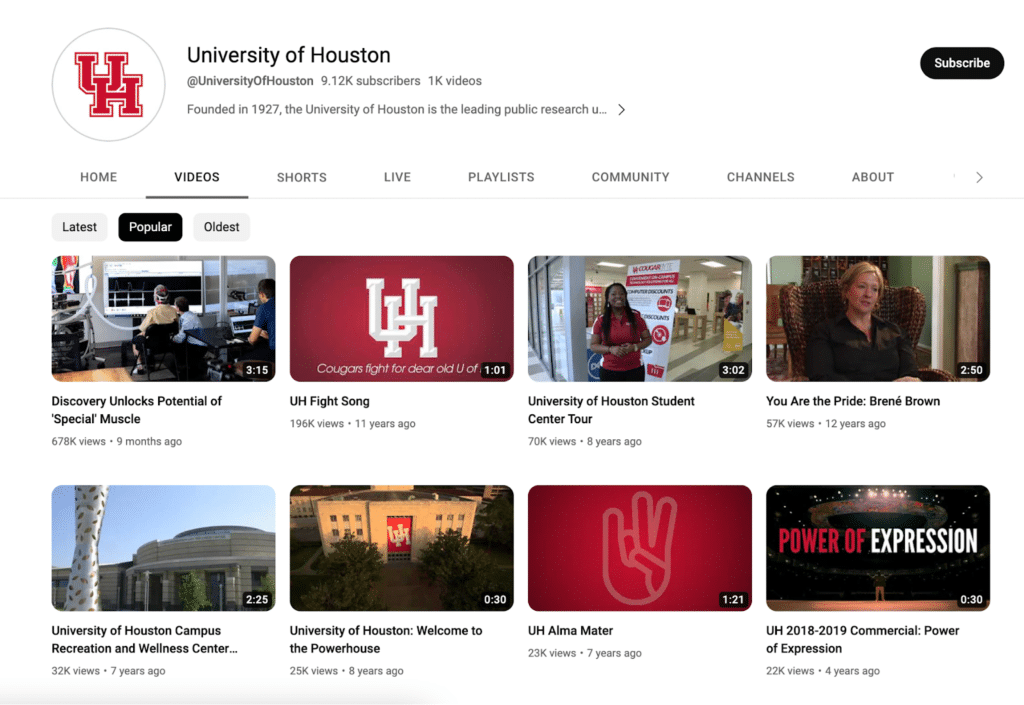Play the UH Fight Song thumbnail
Viewport: 1024px width, 705px height.
coord(402,319)
